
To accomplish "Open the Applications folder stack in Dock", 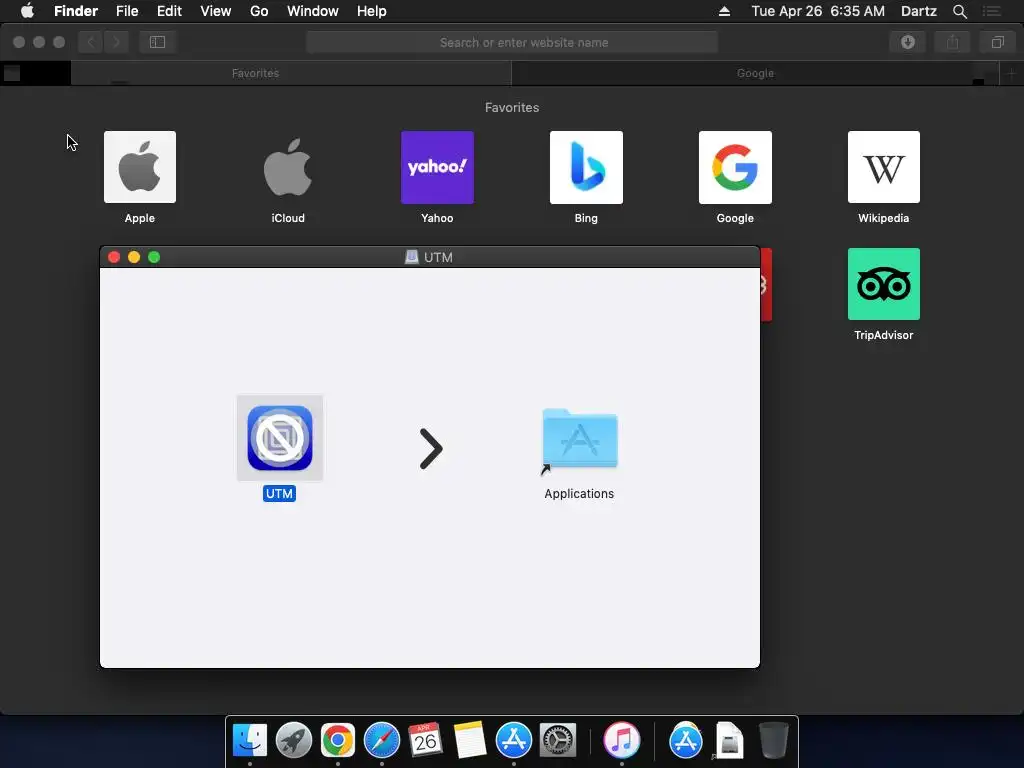I will click(x=686, y=740).
